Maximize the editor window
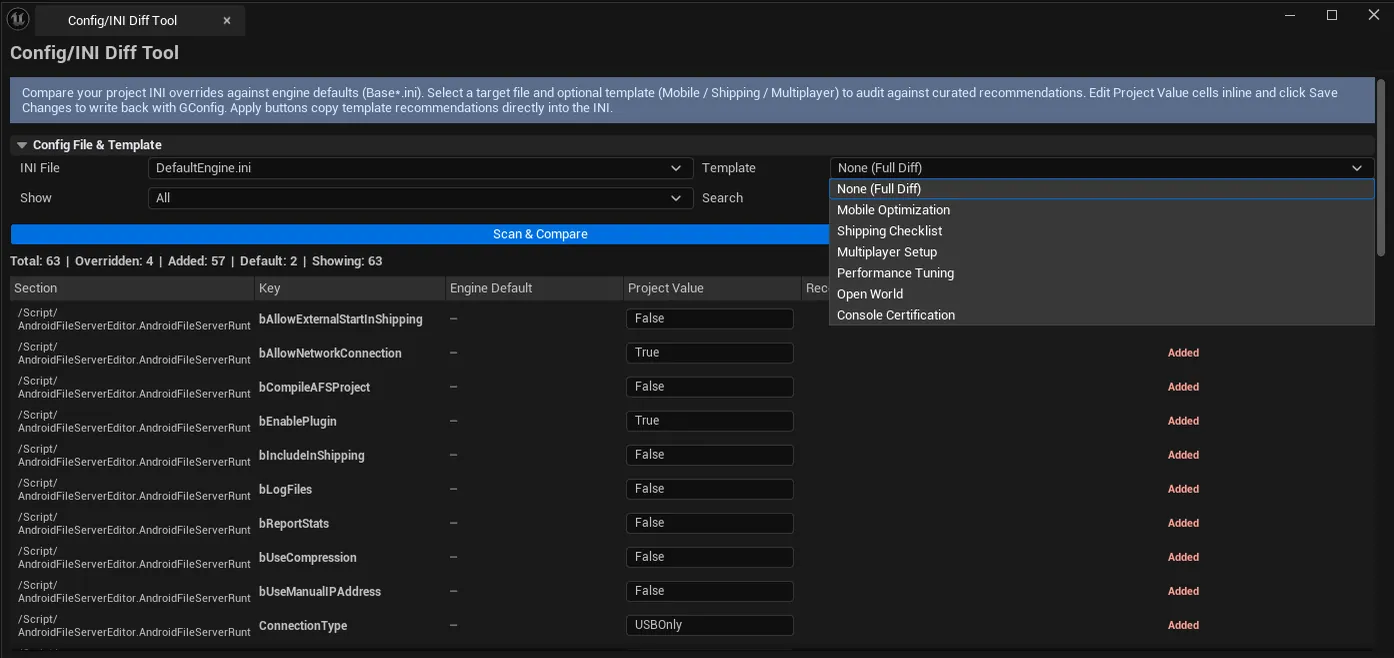Image resolution: width=1394 pixels, height=658 pixels. [x=1332, y=15]
